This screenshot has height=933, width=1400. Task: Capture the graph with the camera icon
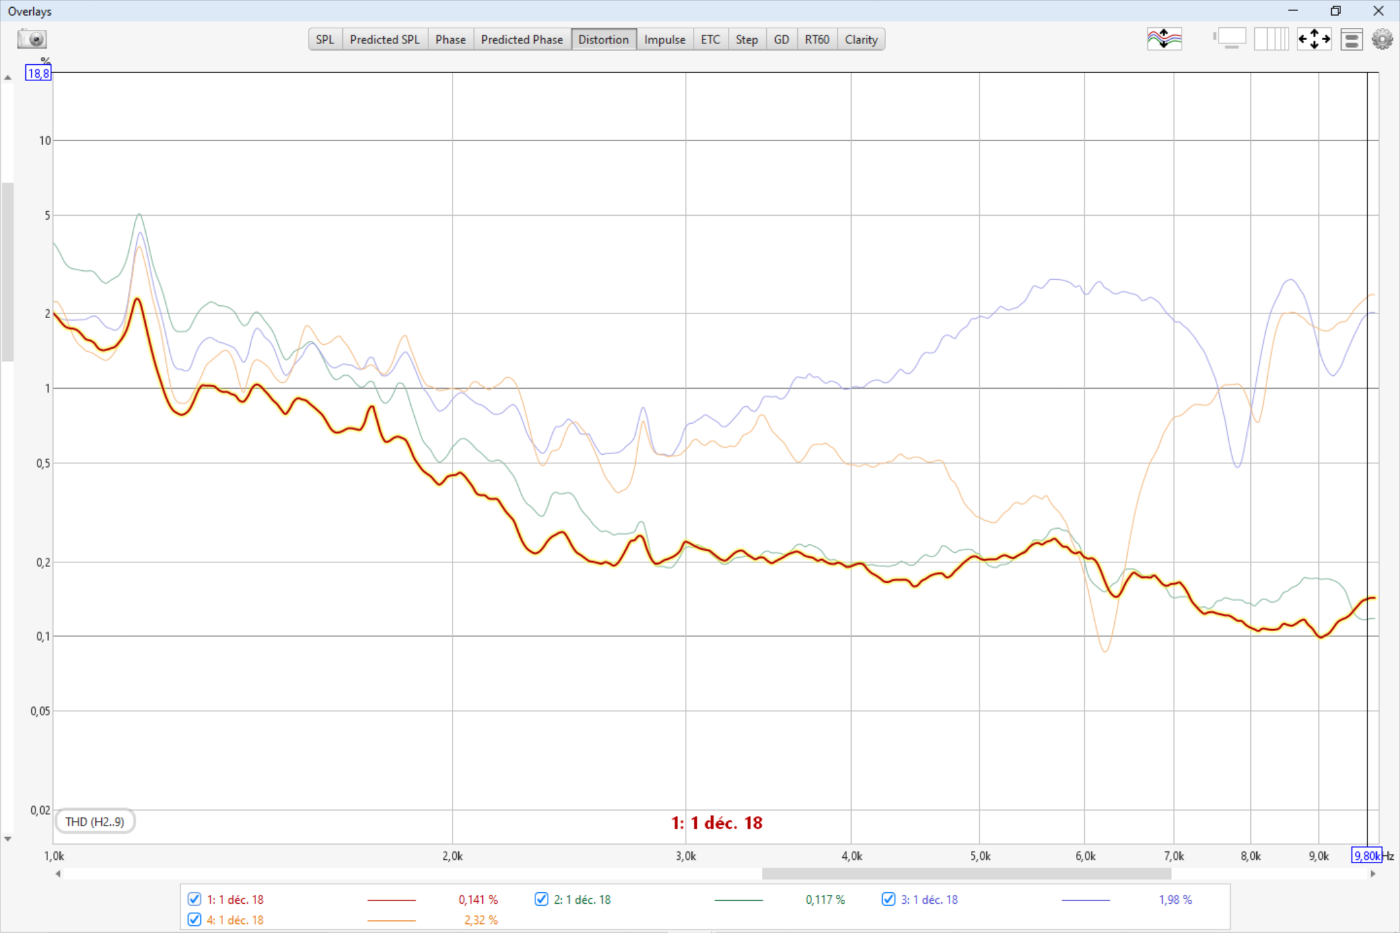tap(32, 39)
